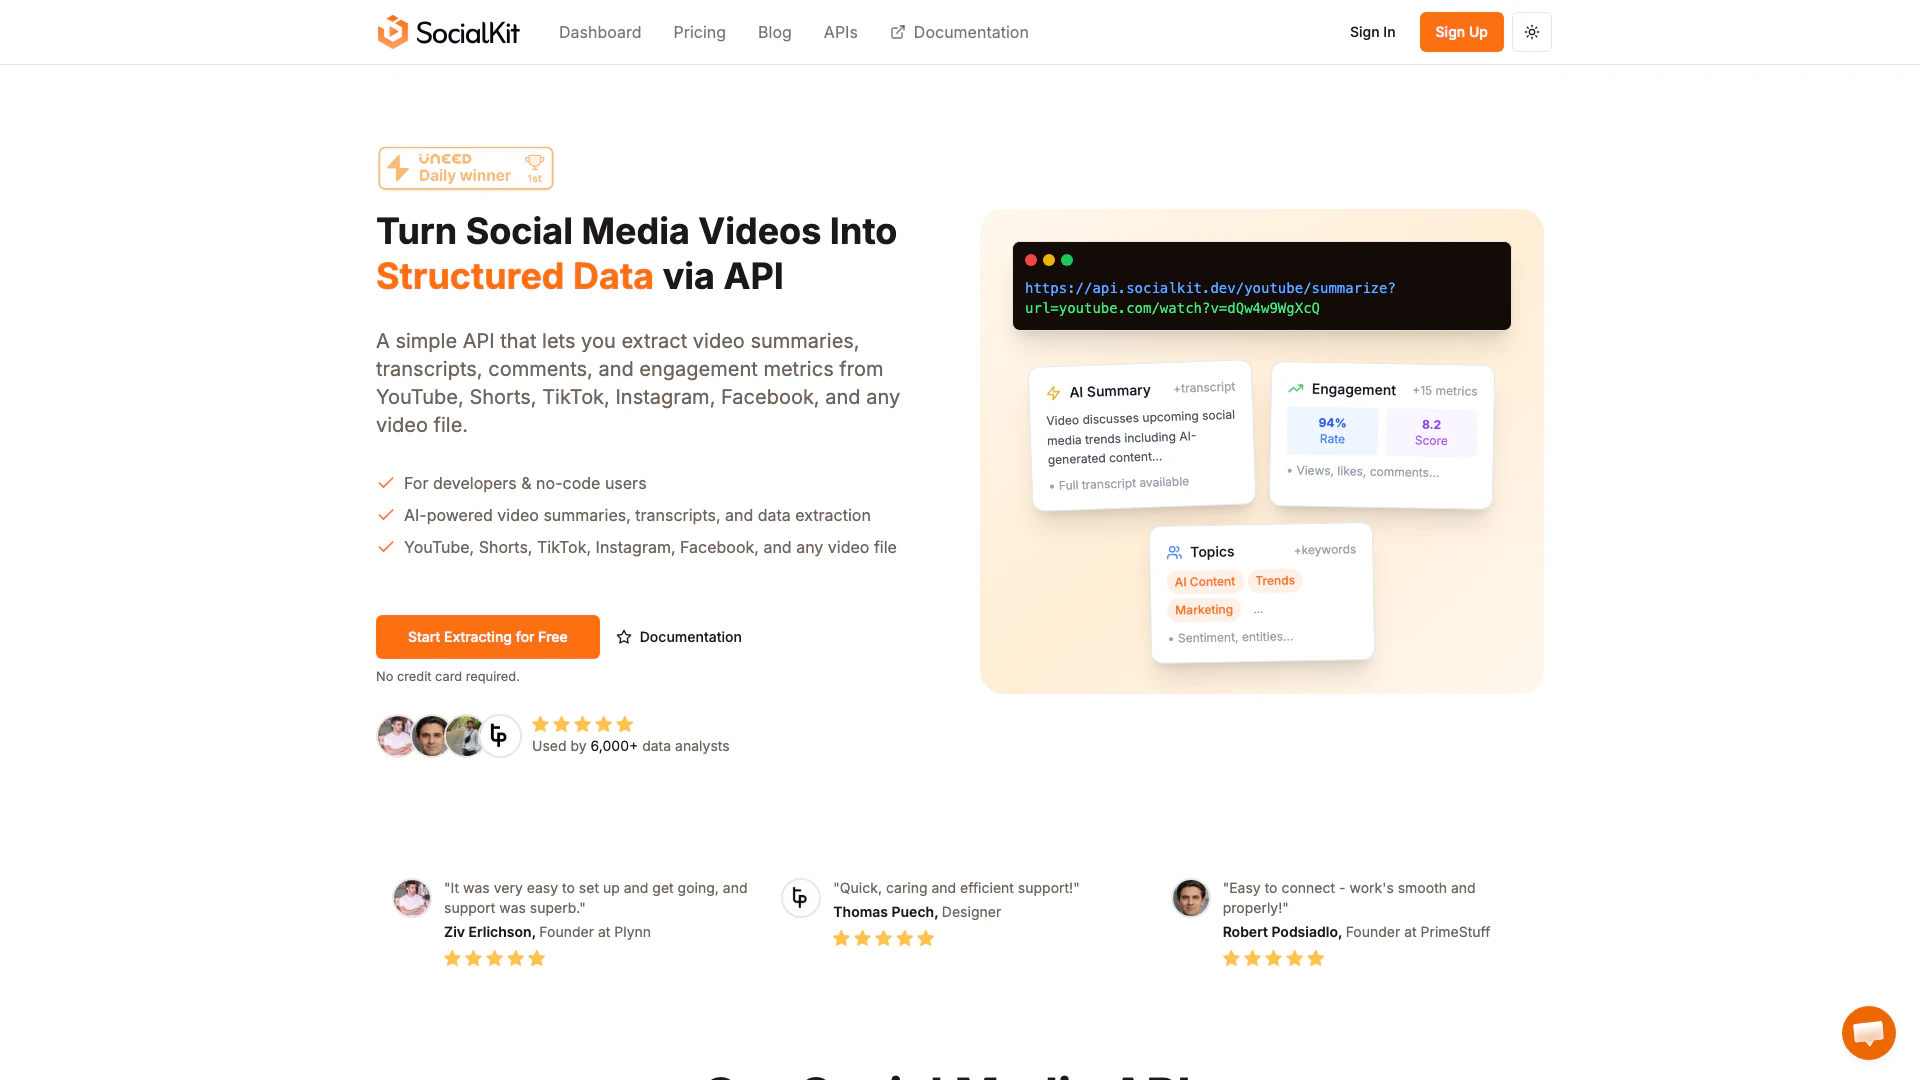The width and height of the screenshot is (1920, 1080).
Task: Click the SocialKit logo icon
Action: [x=393, y=32]
